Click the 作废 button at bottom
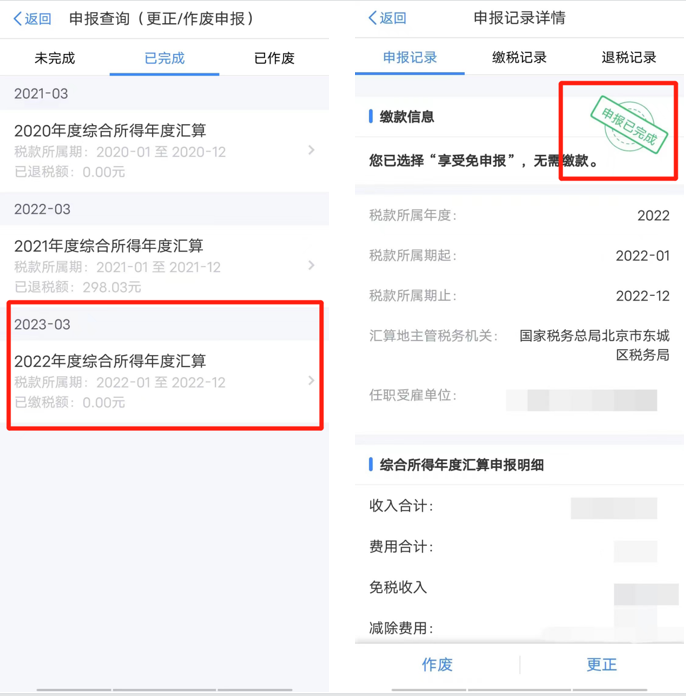 click(437, 664)
